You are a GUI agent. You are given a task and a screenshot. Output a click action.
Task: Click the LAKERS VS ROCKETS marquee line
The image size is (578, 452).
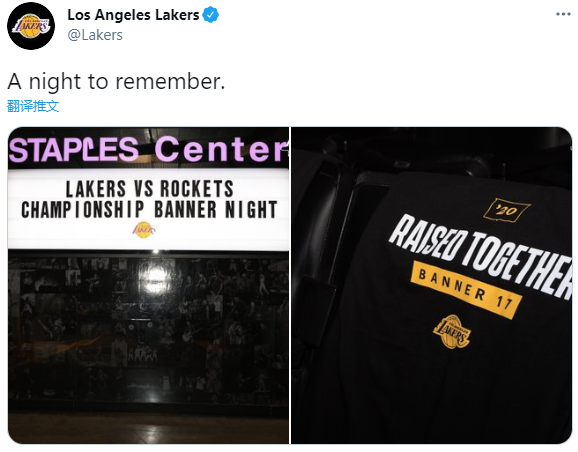click(149, 189)
